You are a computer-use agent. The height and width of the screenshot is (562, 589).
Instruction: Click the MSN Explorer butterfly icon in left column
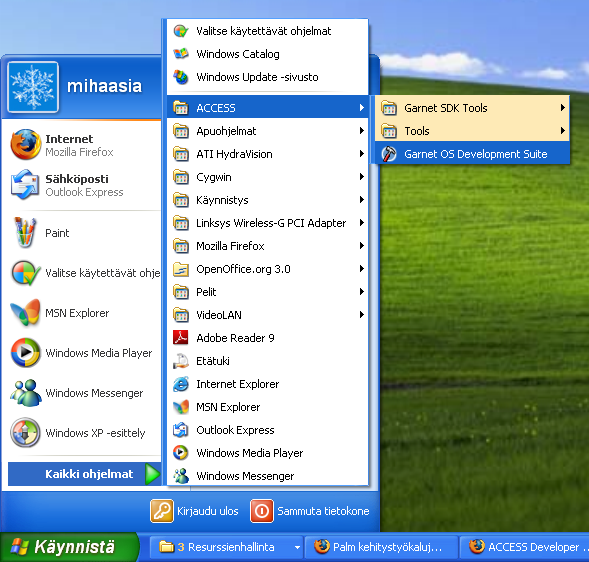[x=26, y=313]
